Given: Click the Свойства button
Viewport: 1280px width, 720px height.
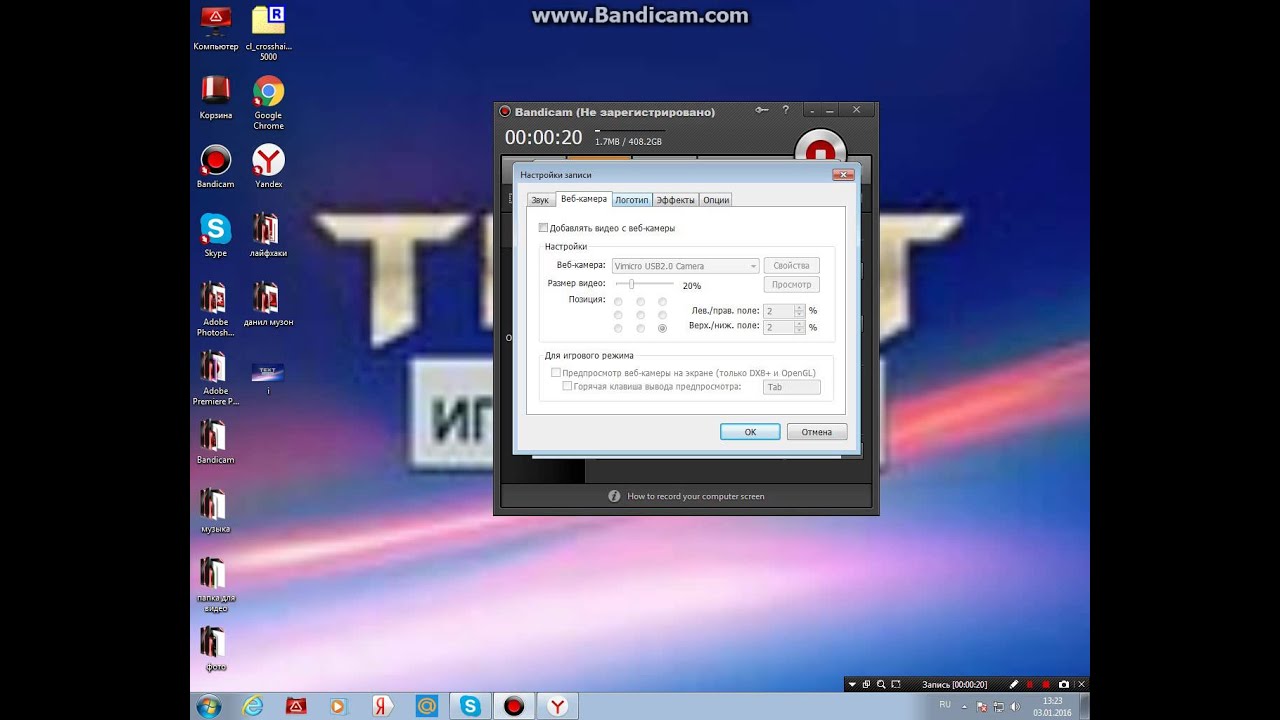Looking at the screenshot, I should coord(791,266).
